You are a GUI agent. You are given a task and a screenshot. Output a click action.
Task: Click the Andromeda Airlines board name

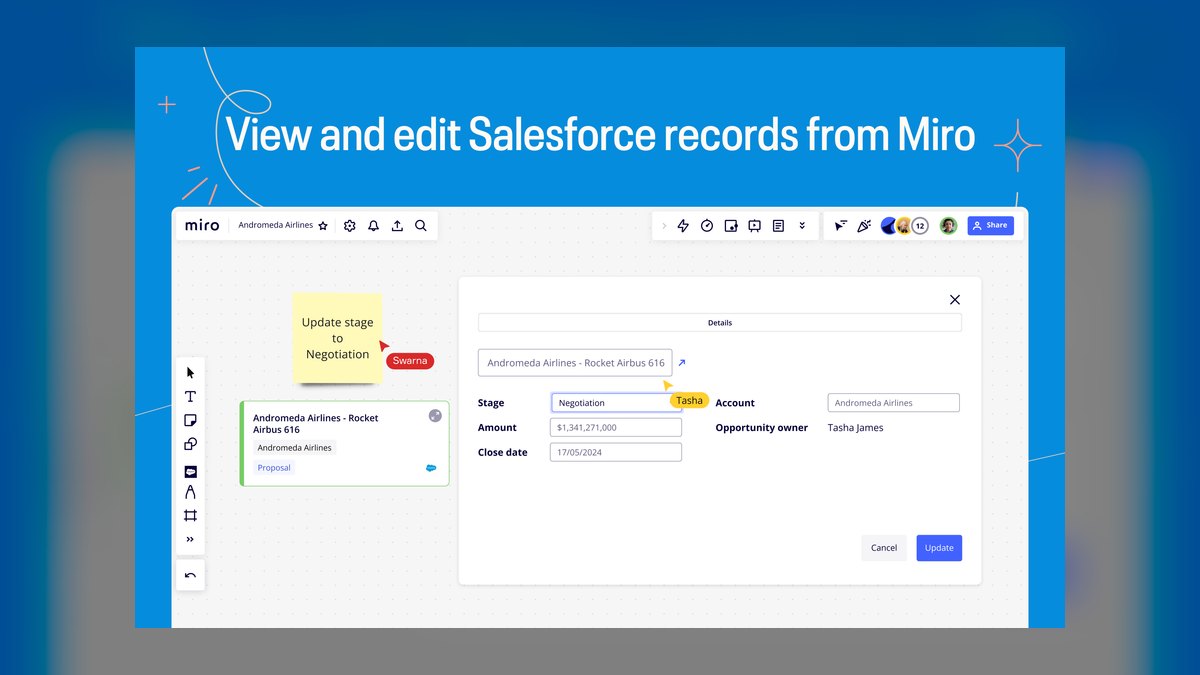(x=275, y=226)
